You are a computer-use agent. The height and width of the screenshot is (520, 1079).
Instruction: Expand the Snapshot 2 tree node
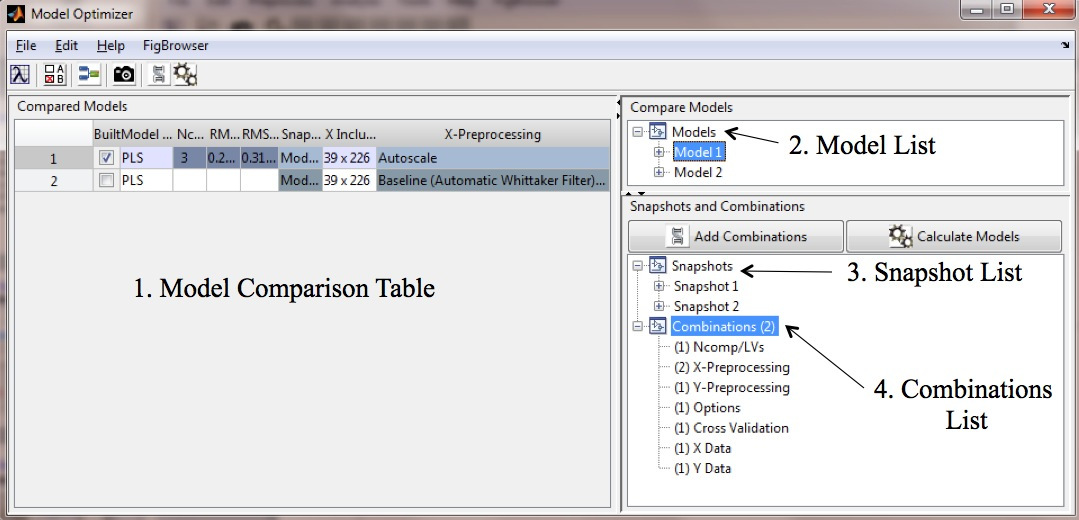click(x=659, y=306)
